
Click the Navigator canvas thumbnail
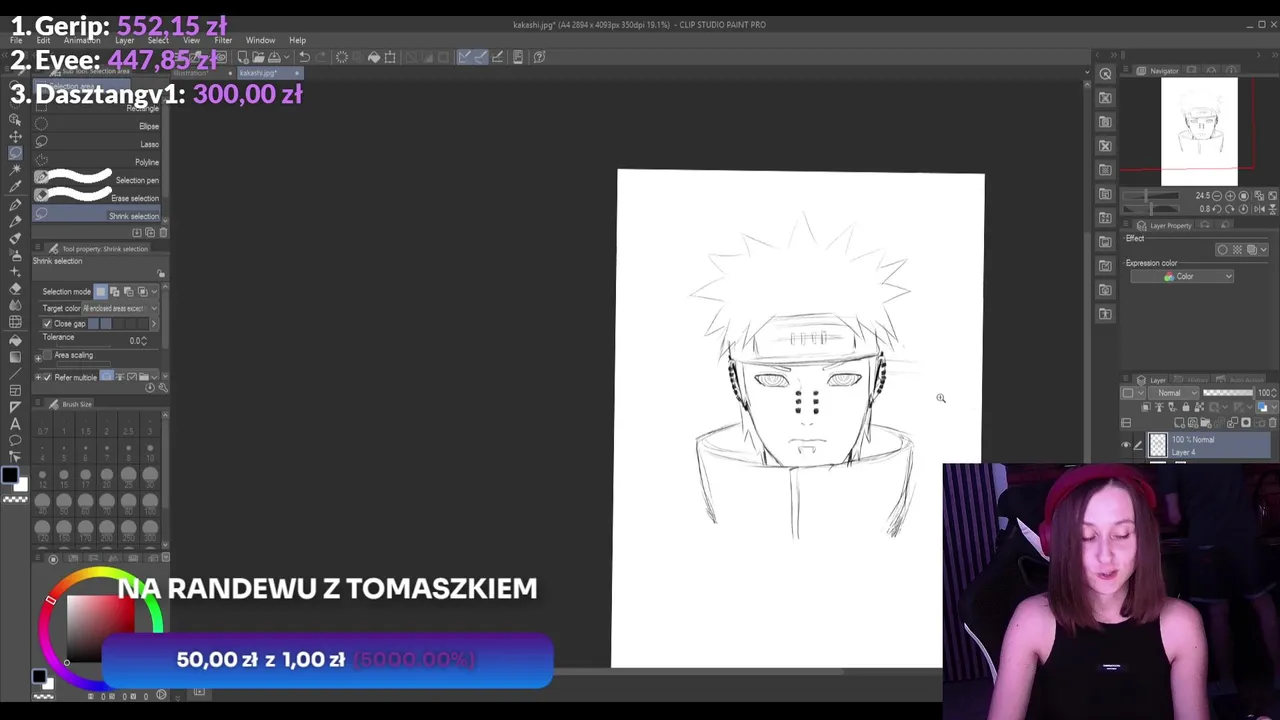(1199, 131)
